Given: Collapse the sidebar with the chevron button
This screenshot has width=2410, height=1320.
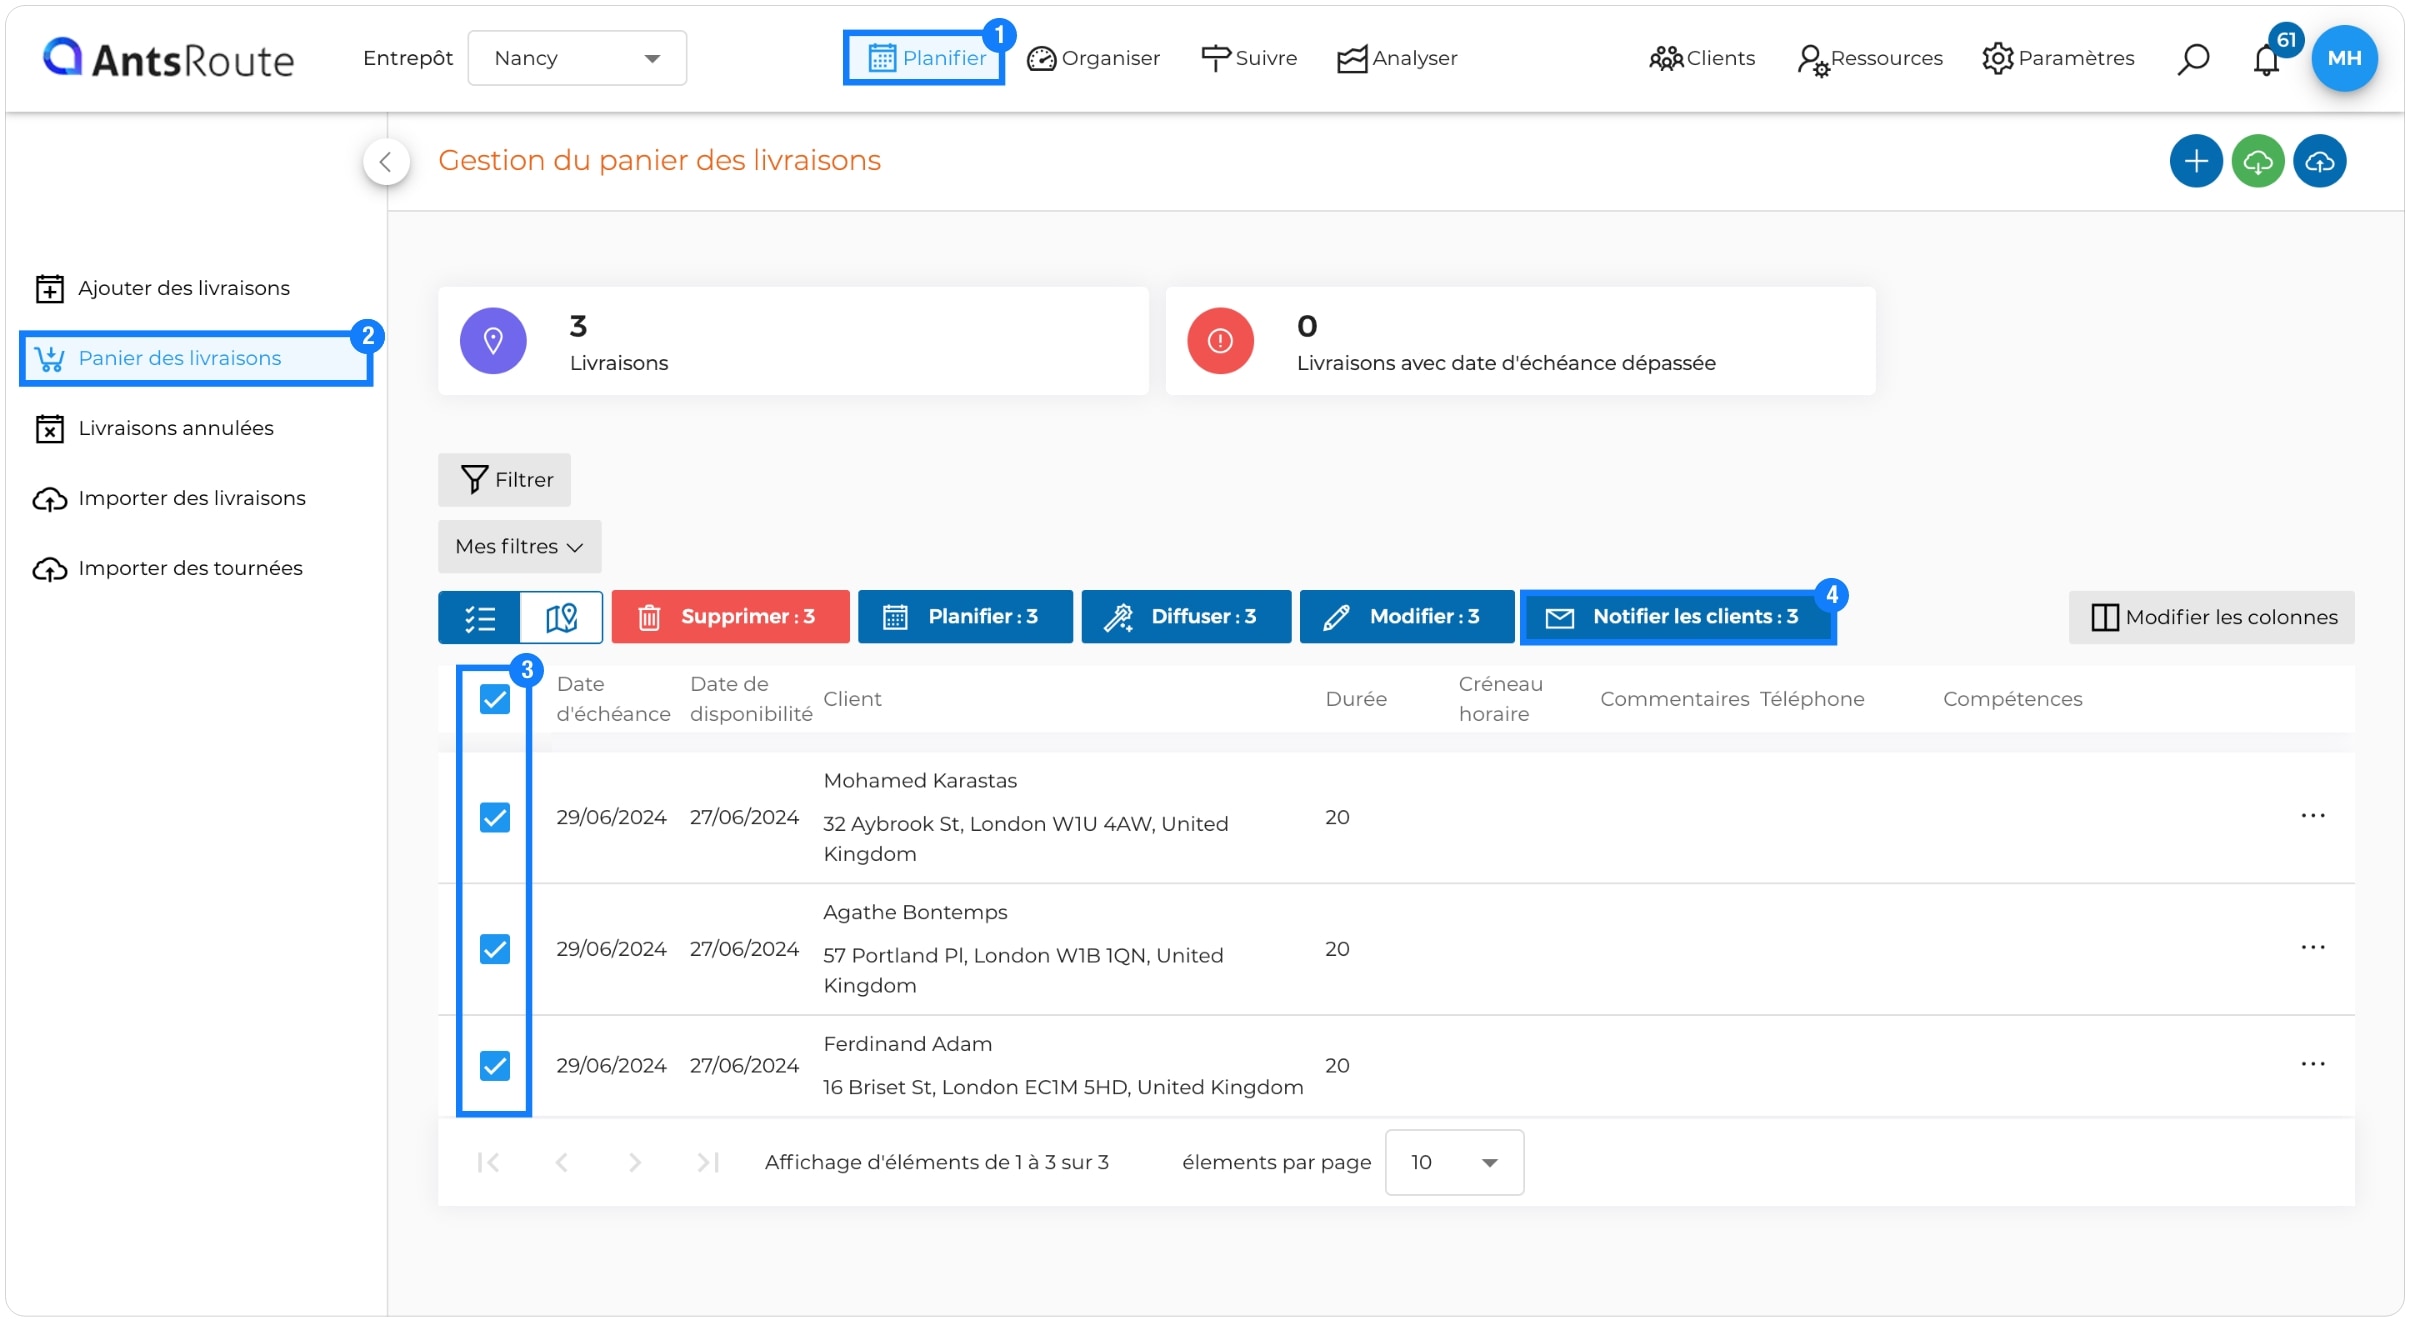Looking at the screenshot, I should (x=386, y=162).
